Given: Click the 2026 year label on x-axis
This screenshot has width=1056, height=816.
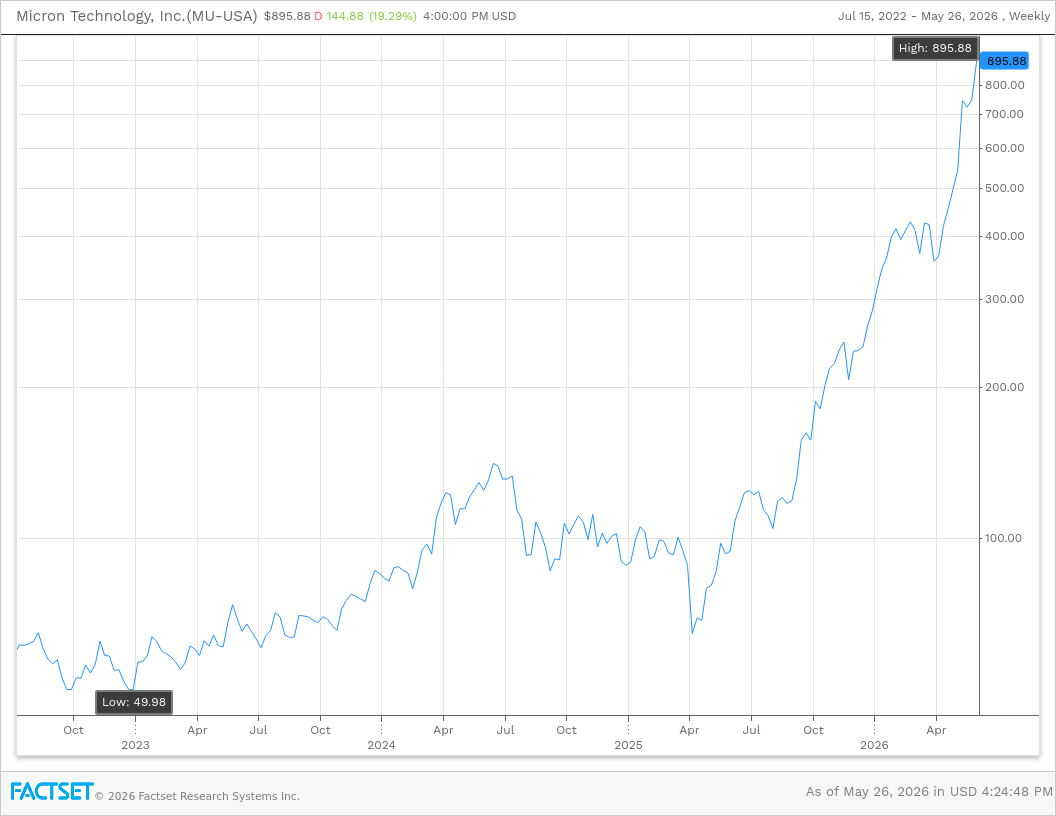Looking at the screenshot, I should point(874,745).
